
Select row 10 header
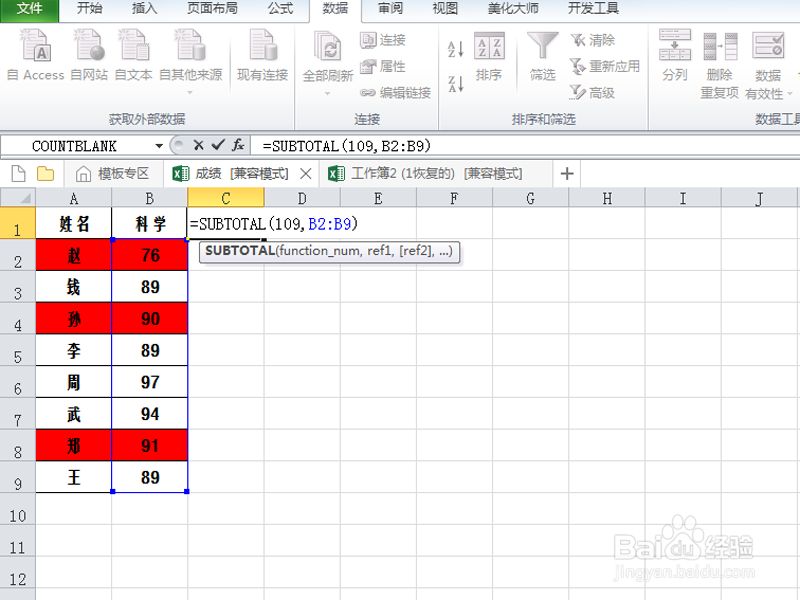(17, 509)
